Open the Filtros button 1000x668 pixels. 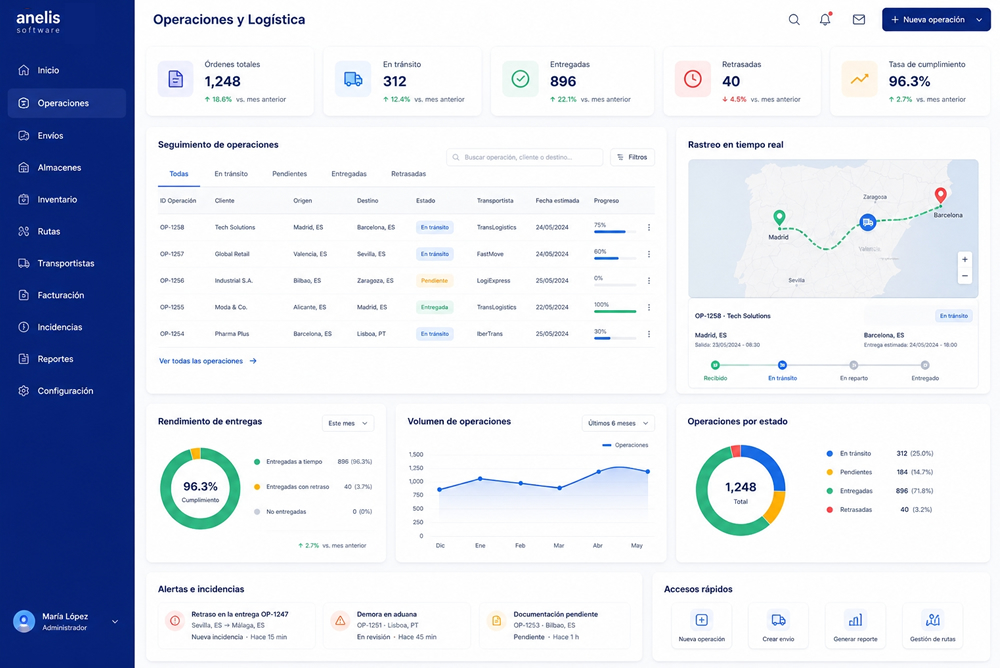tap(632, 157)
